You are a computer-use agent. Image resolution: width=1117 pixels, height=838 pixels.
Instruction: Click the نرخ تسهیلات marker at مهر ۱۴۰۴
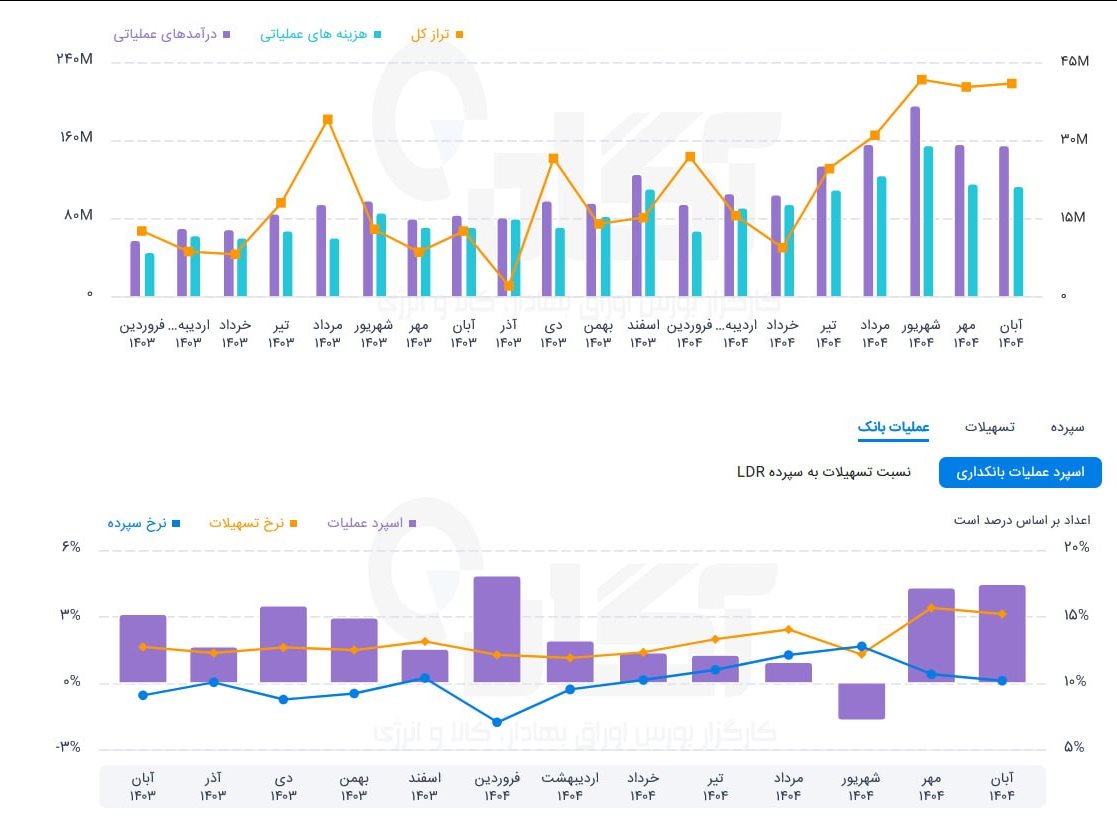pos(931,608)
